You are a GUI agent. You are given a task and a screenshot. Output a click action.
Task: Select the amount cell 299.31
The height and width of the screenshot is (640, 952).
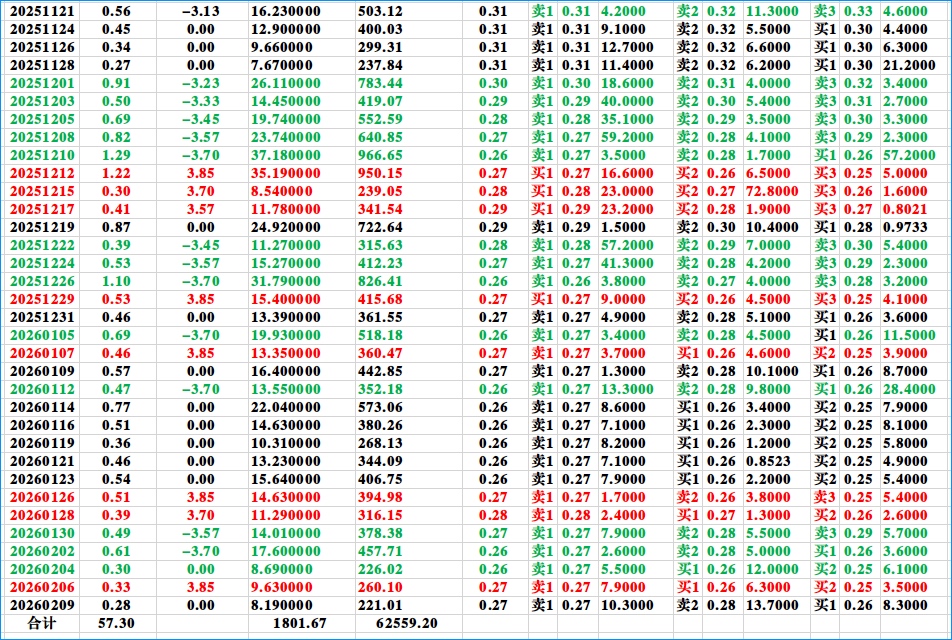point(380,47)
